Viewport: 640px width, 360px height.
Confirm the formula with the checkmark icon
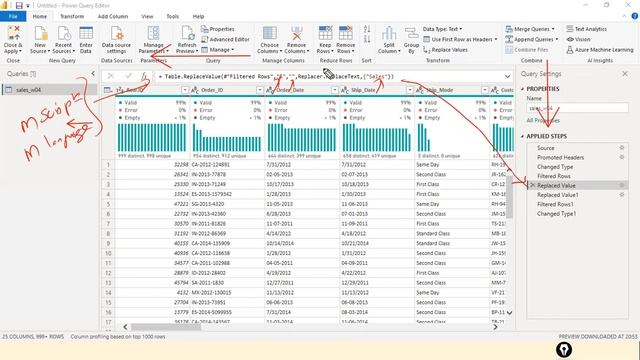[x=128, y=76]
